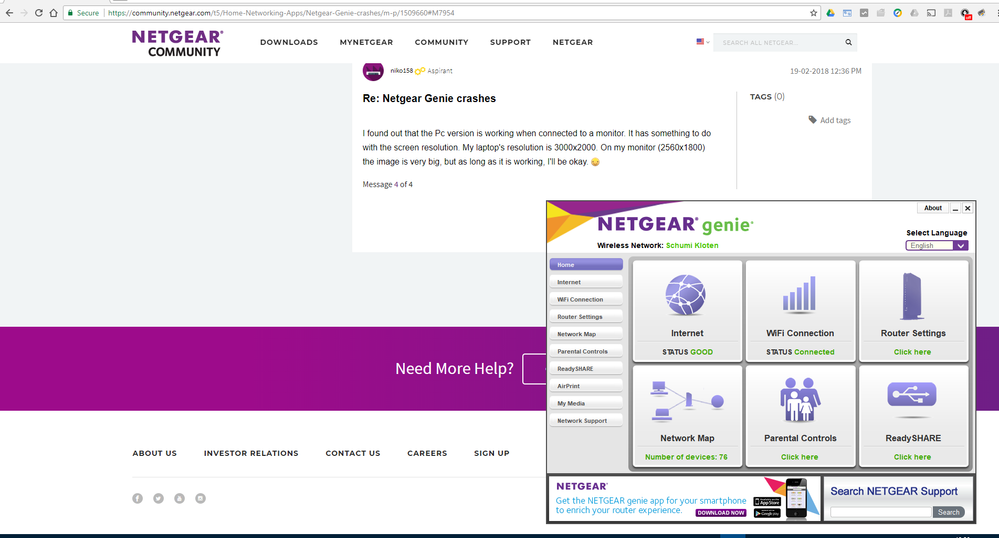Image resolution: width=999 pixels, height=538 pixels.
Task: Open the SUPPORT menu item
Action: click(x=510, y=42)
